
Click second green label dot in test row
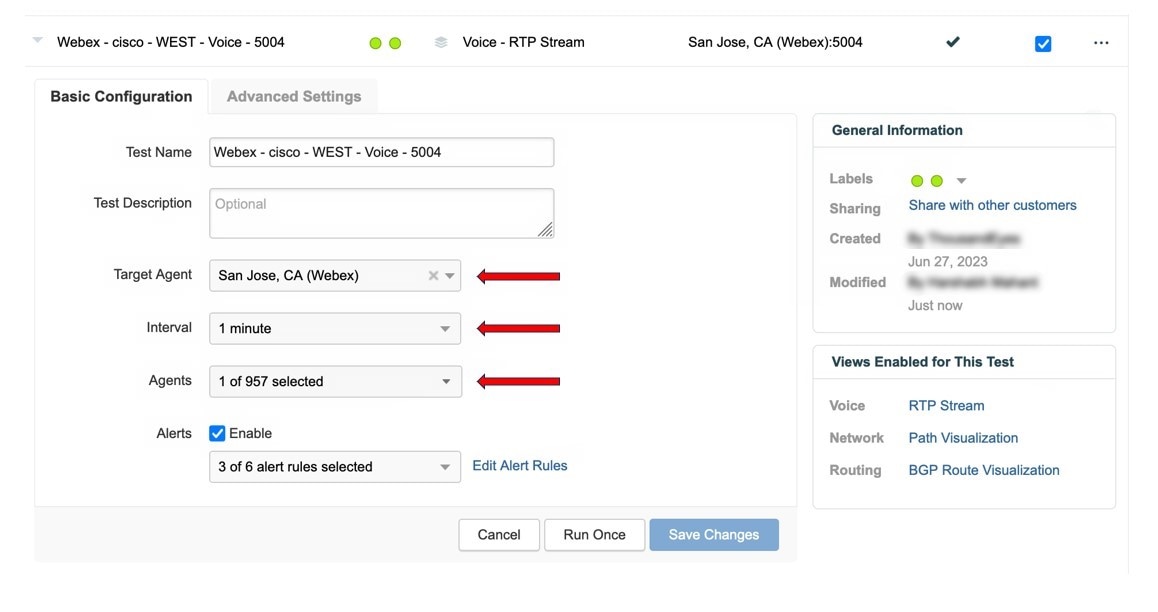pos(395,44)
